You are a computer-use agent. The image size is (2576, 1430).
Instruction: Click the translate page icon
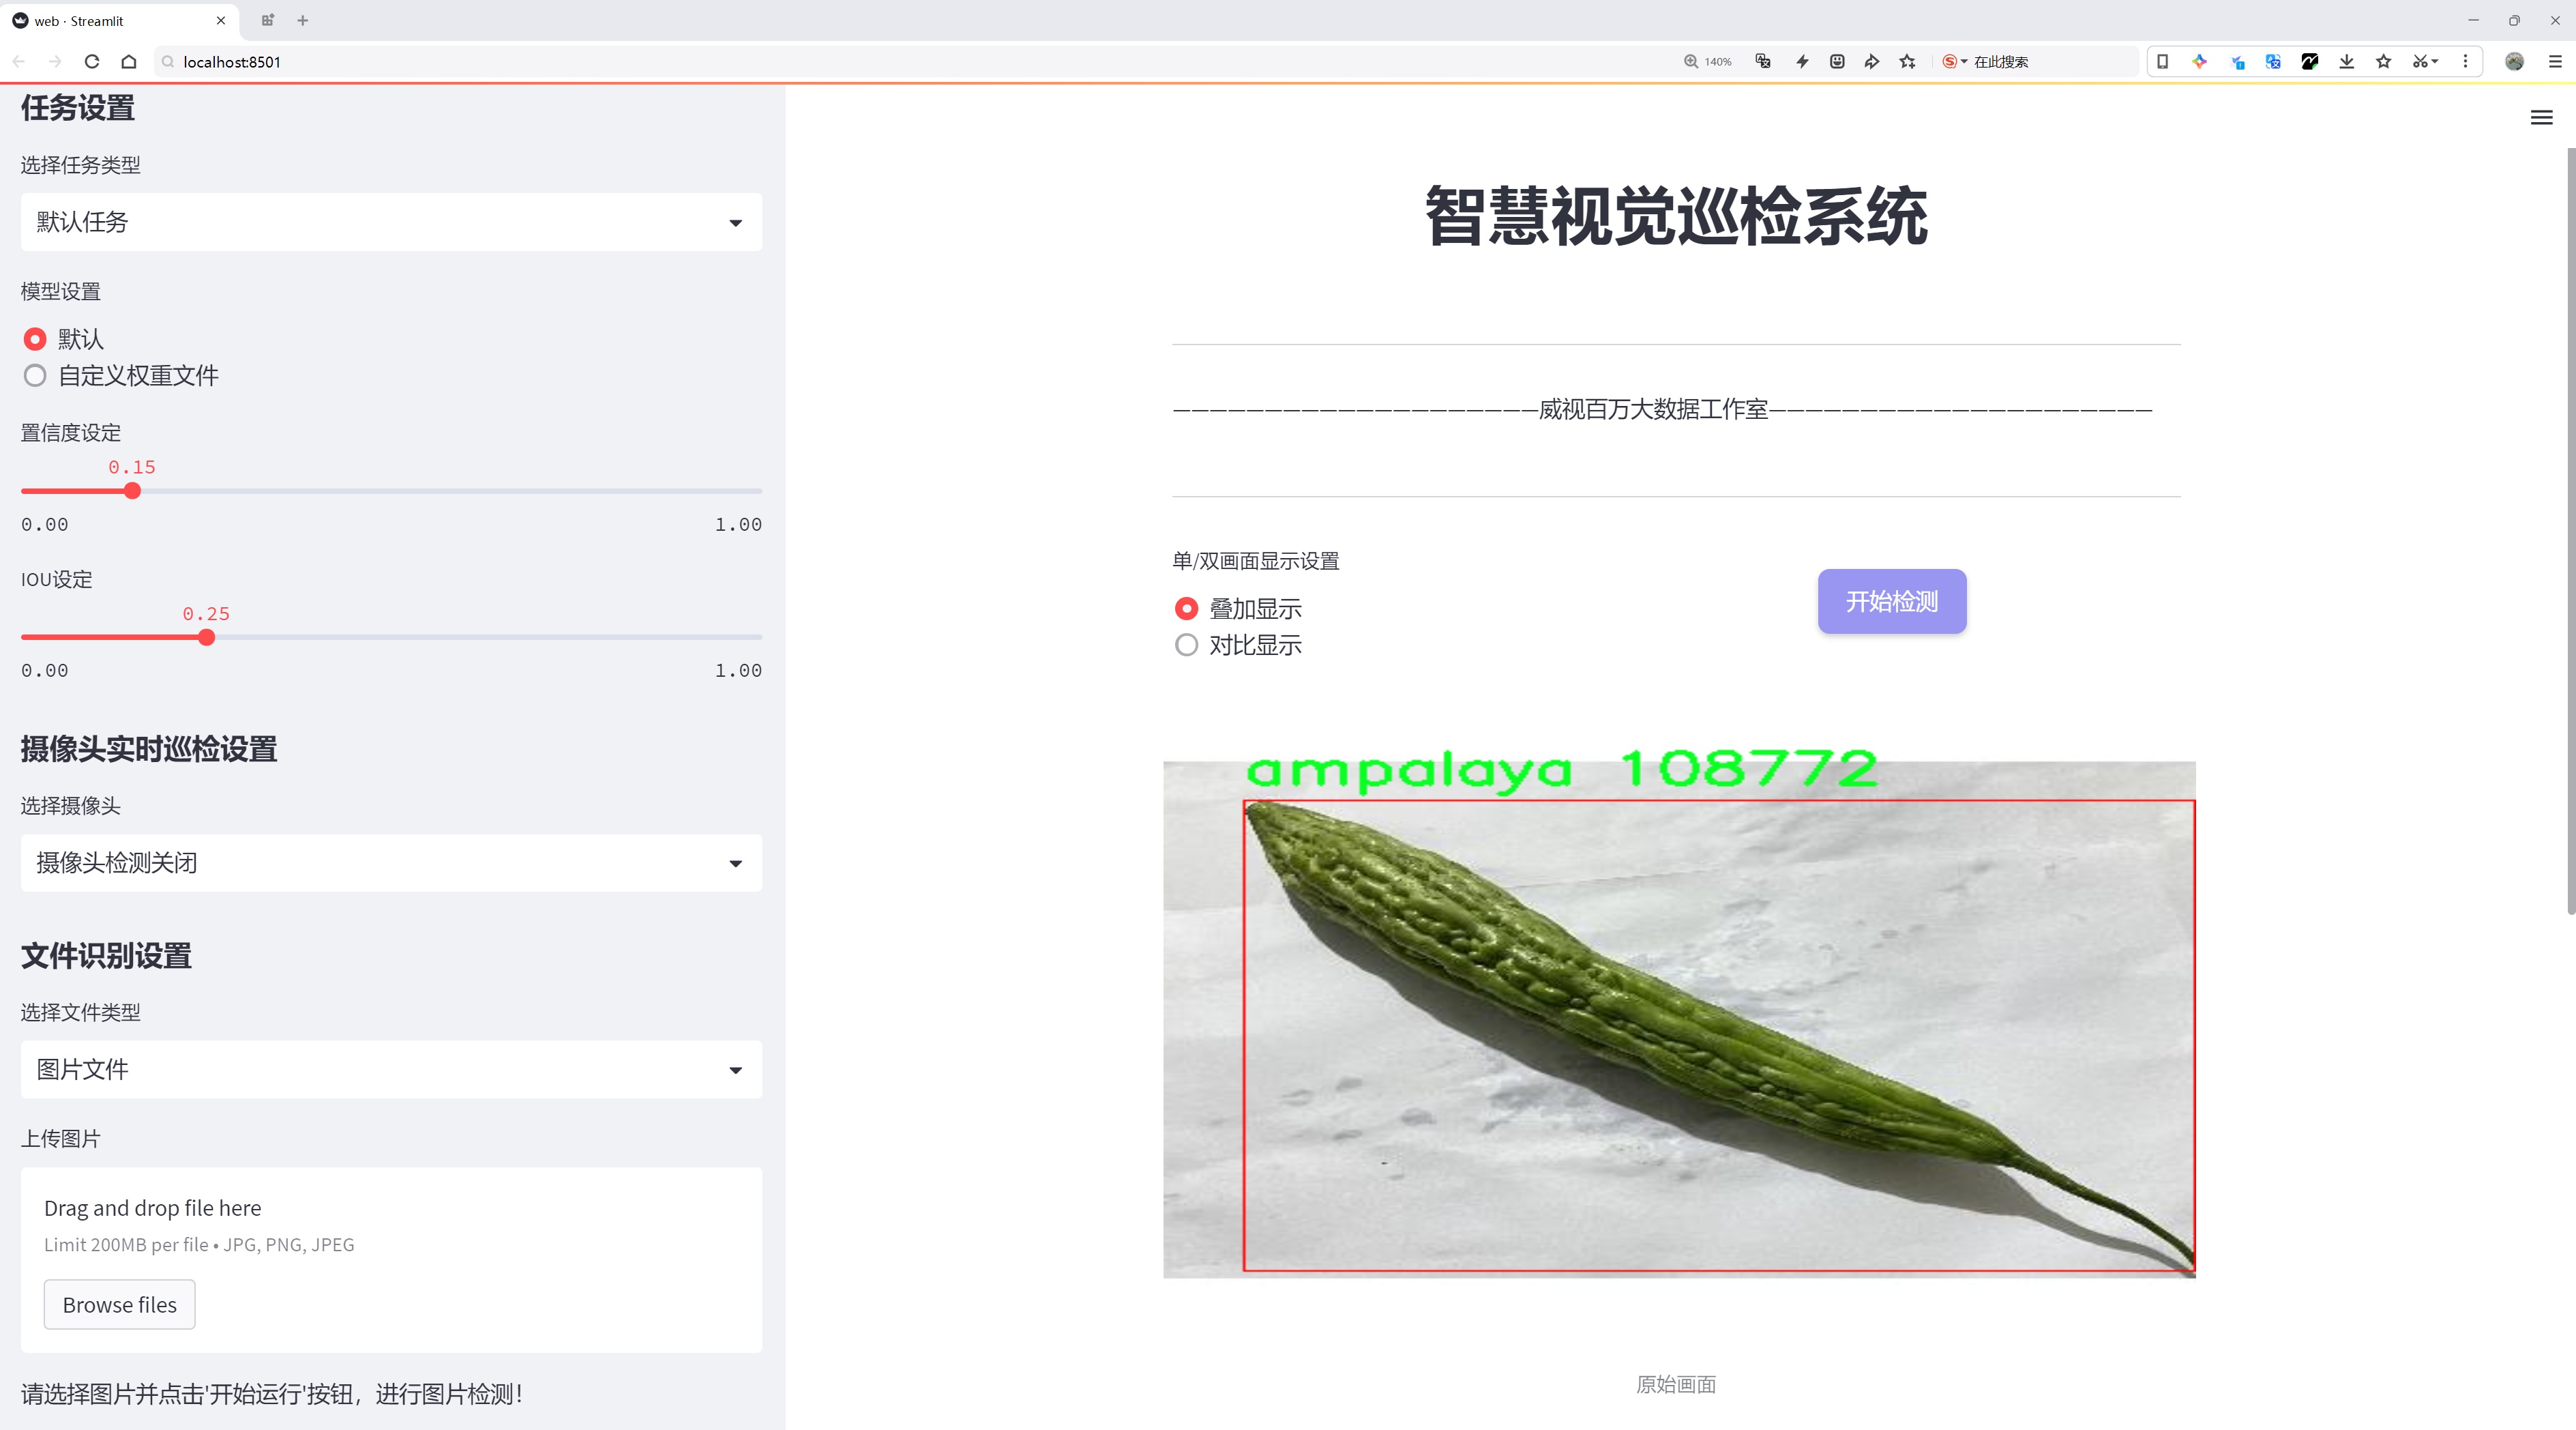click(1763, 62)
